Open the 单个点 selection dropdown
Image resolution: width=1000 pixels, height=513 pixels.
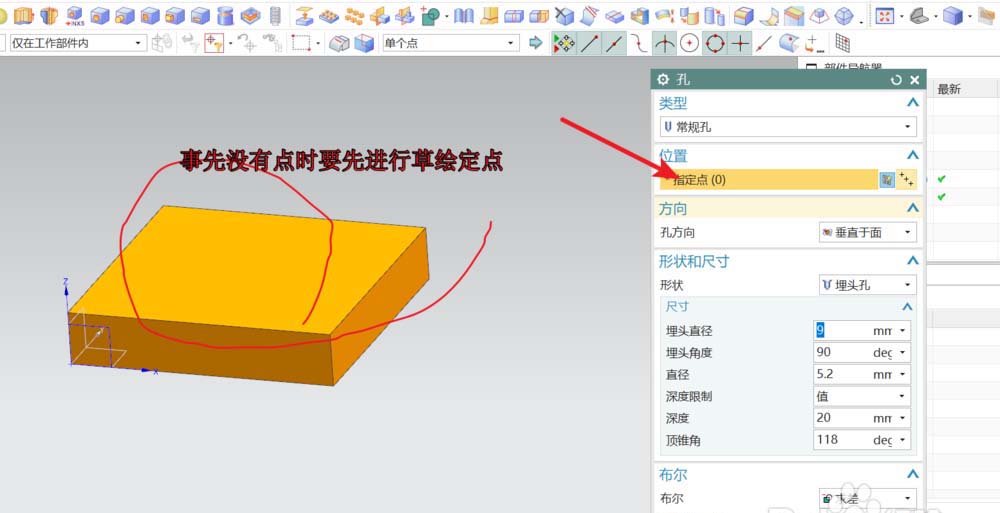tap(450, 43)
